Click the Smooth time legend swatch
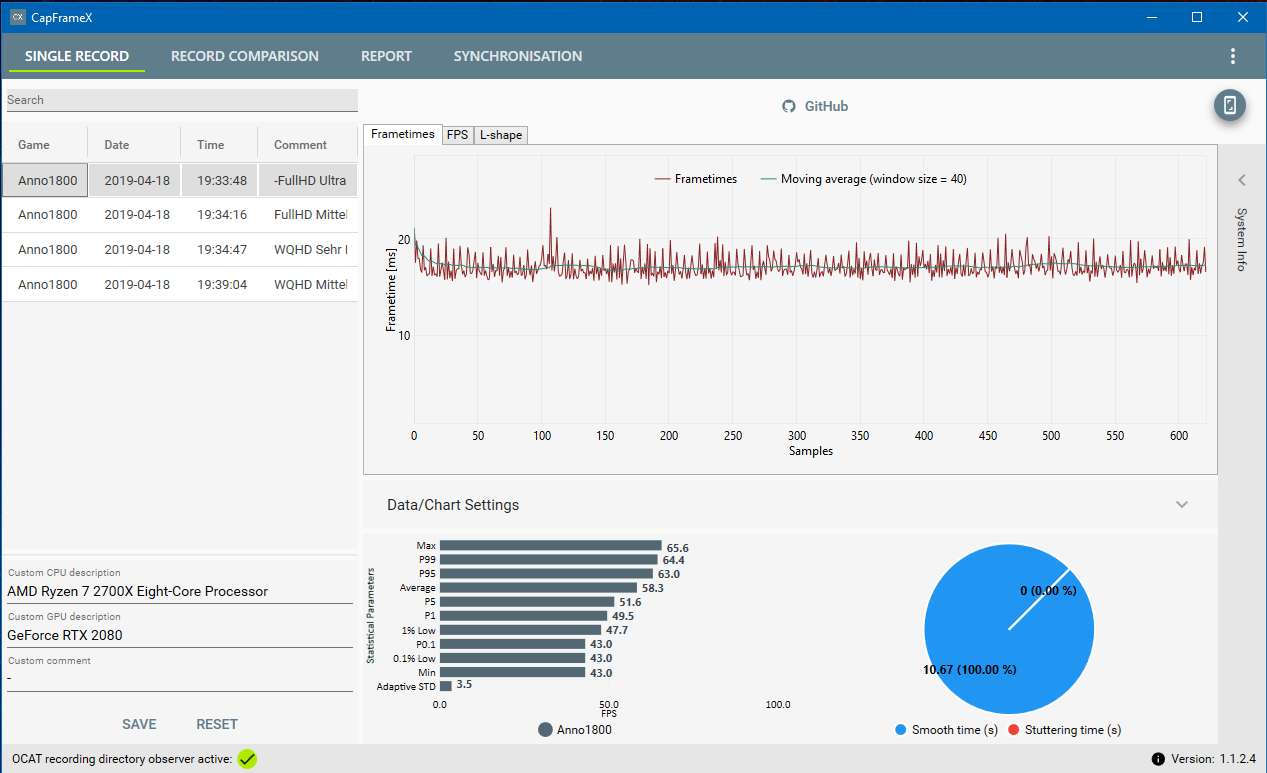Screen dimensions: 1267x773 tap(903, 730)
